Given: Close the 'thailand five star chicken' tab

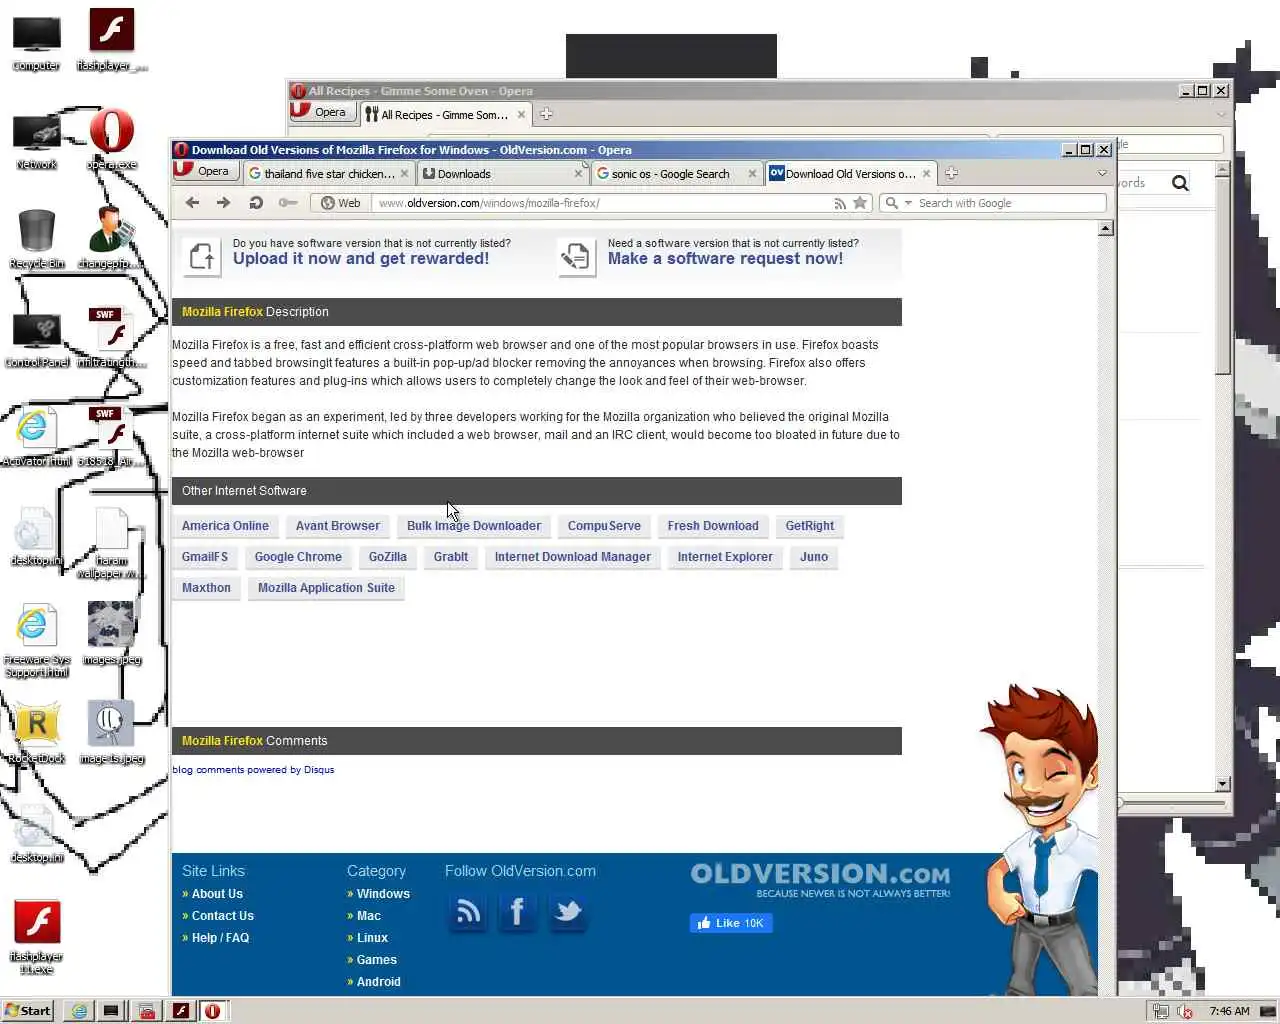Looking at the screenshot, I should [x=404, y=173].
